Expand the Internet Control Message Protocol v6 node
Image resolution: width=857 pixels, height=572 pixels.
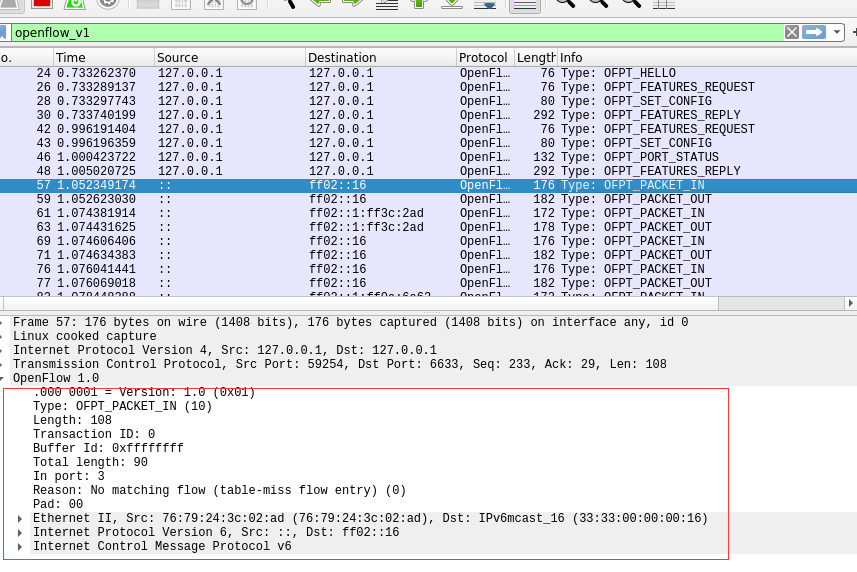click(x=20, y=546)
